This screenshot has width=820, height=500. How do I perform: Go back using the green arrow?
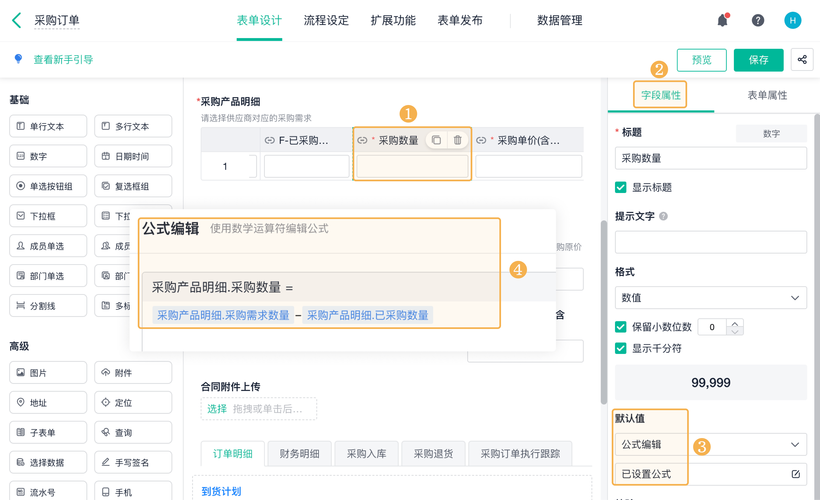pyautogui.click(x=17, y=20)
